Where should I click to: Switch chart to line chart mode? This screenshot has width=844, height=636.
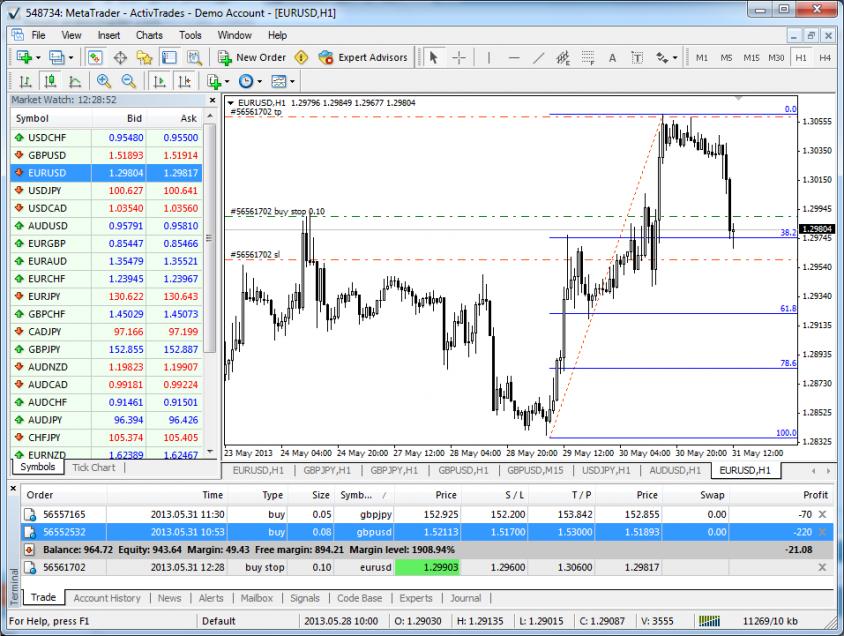pos(74,82)
